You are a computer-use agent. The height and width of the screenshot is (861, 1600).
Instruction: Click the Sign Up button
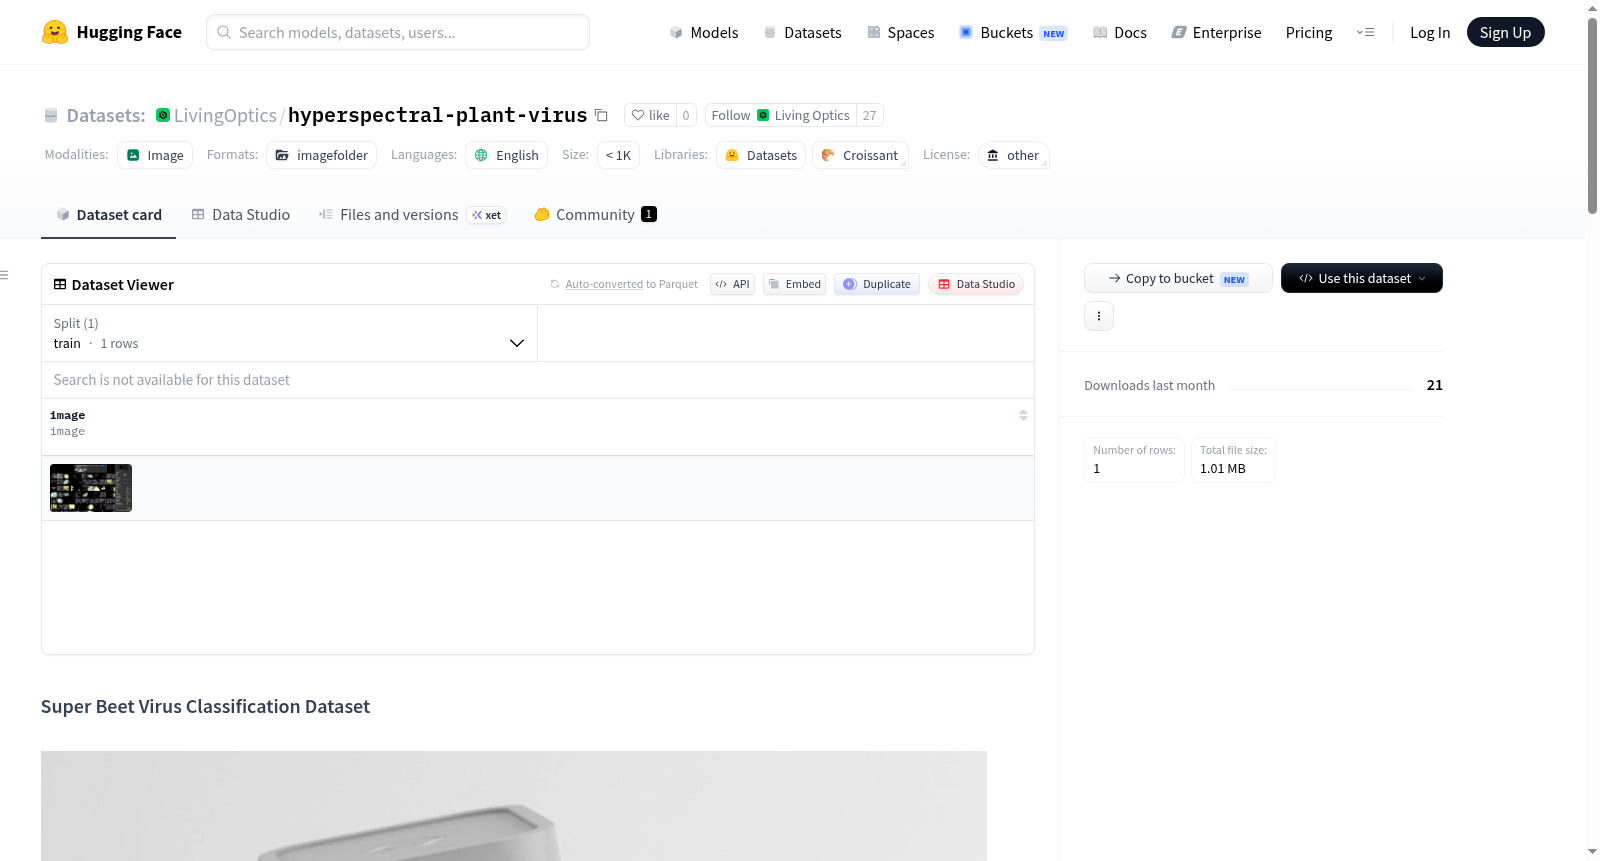point(1505,32)
